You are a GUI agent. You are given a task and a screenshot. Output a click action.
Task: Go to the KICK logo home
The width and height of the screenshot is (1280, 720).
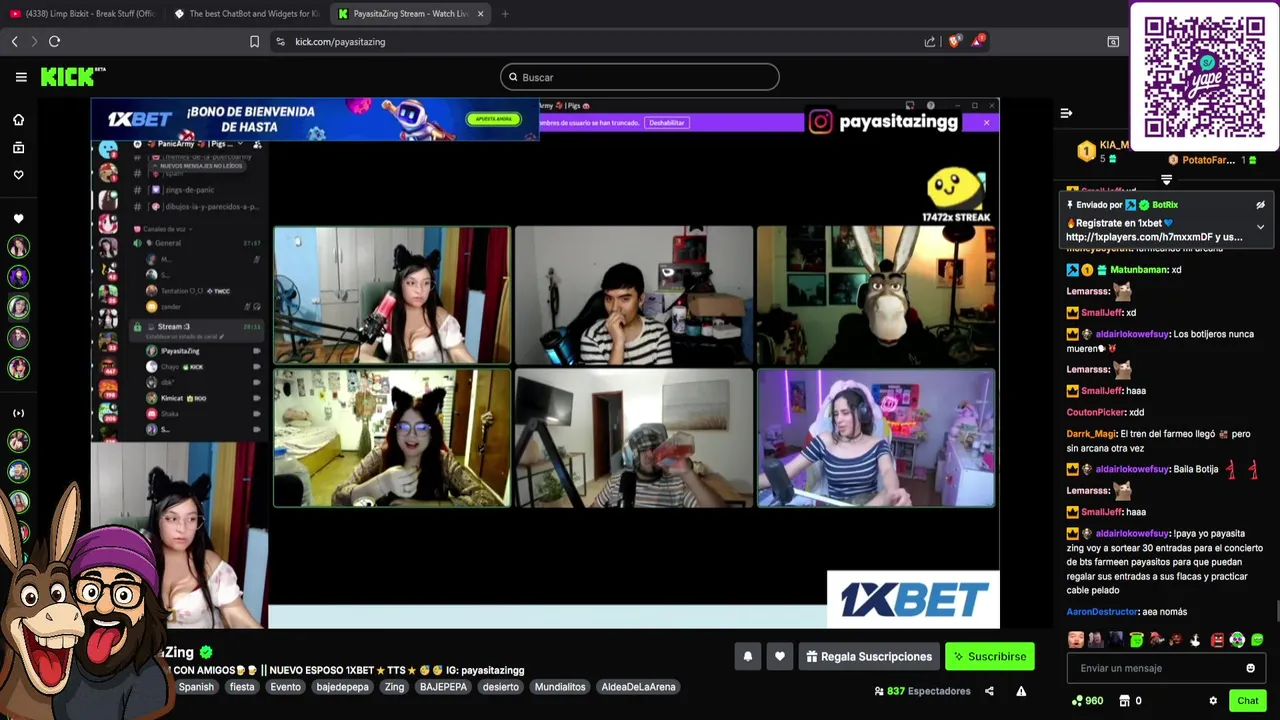coord(72,77)
